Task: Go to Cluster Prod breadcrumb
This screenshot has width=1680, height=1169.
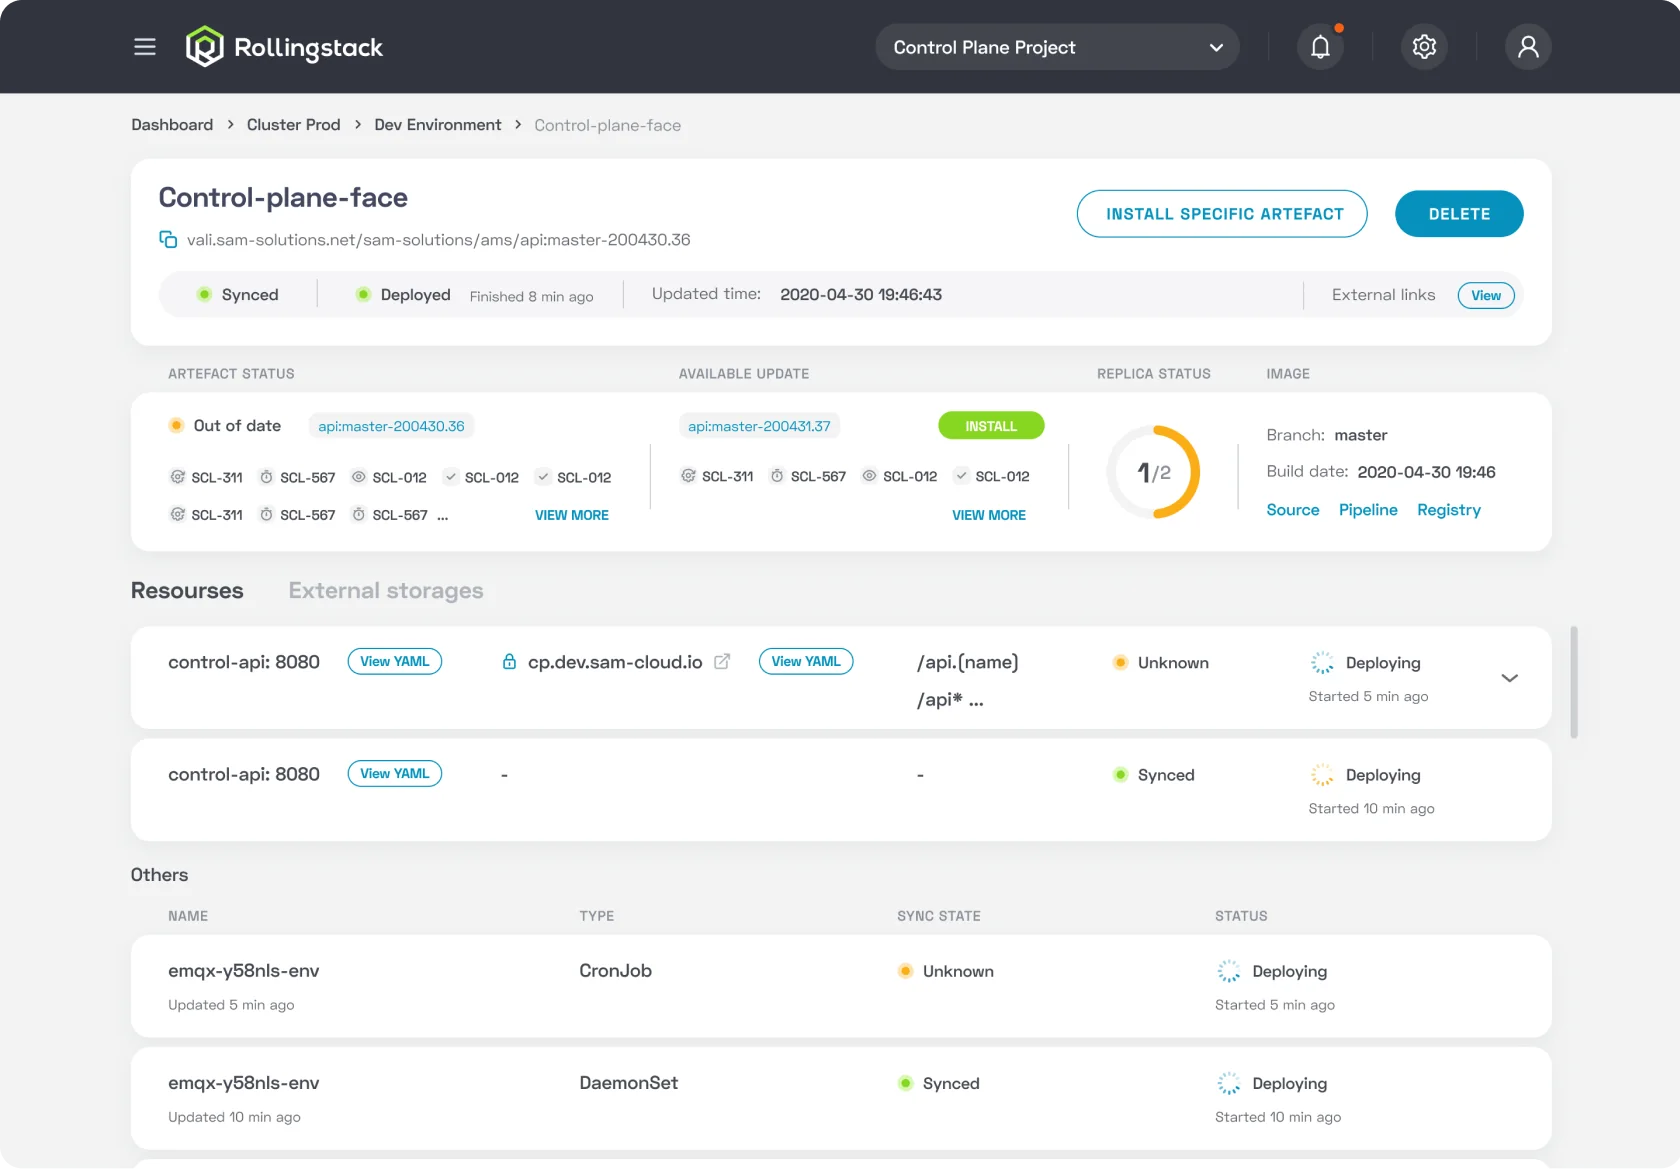Action: click(x=294, y=125)
